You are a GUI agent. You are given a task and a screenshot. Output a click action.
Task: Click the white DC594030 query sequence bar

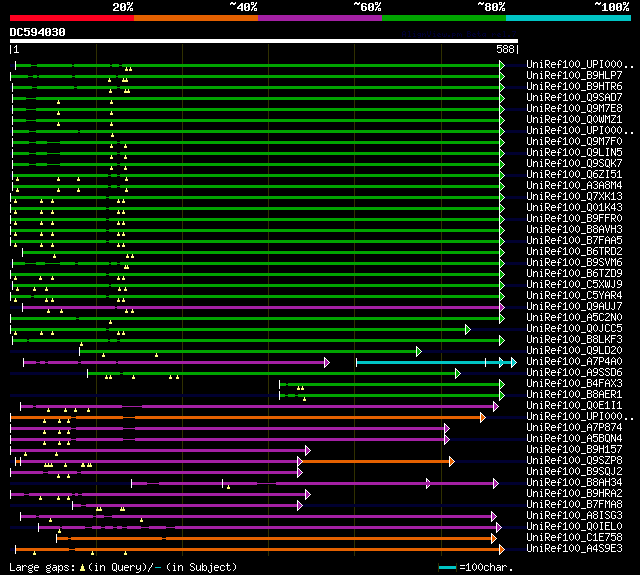[264, 41]
